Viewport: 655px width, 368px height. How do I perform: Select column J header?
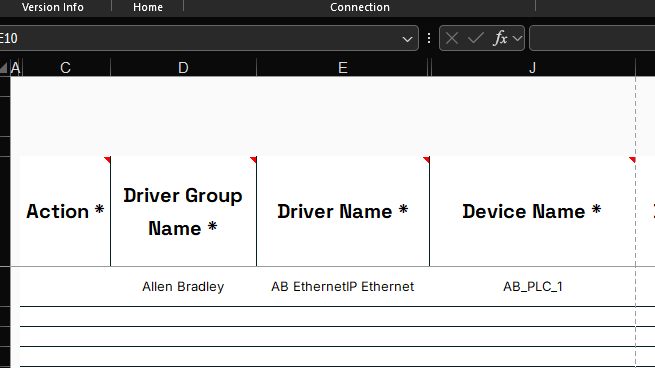tap(533, 68)
